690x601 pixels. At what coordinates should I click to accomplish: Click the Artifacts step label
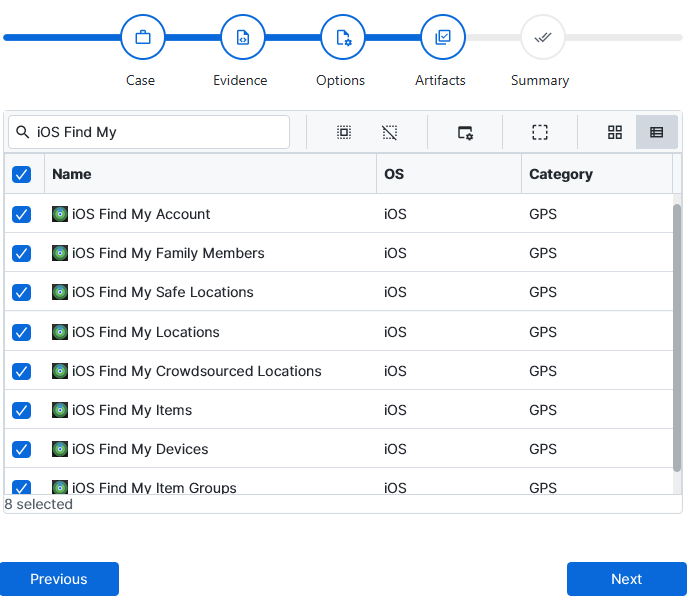[x=440, y=81]
